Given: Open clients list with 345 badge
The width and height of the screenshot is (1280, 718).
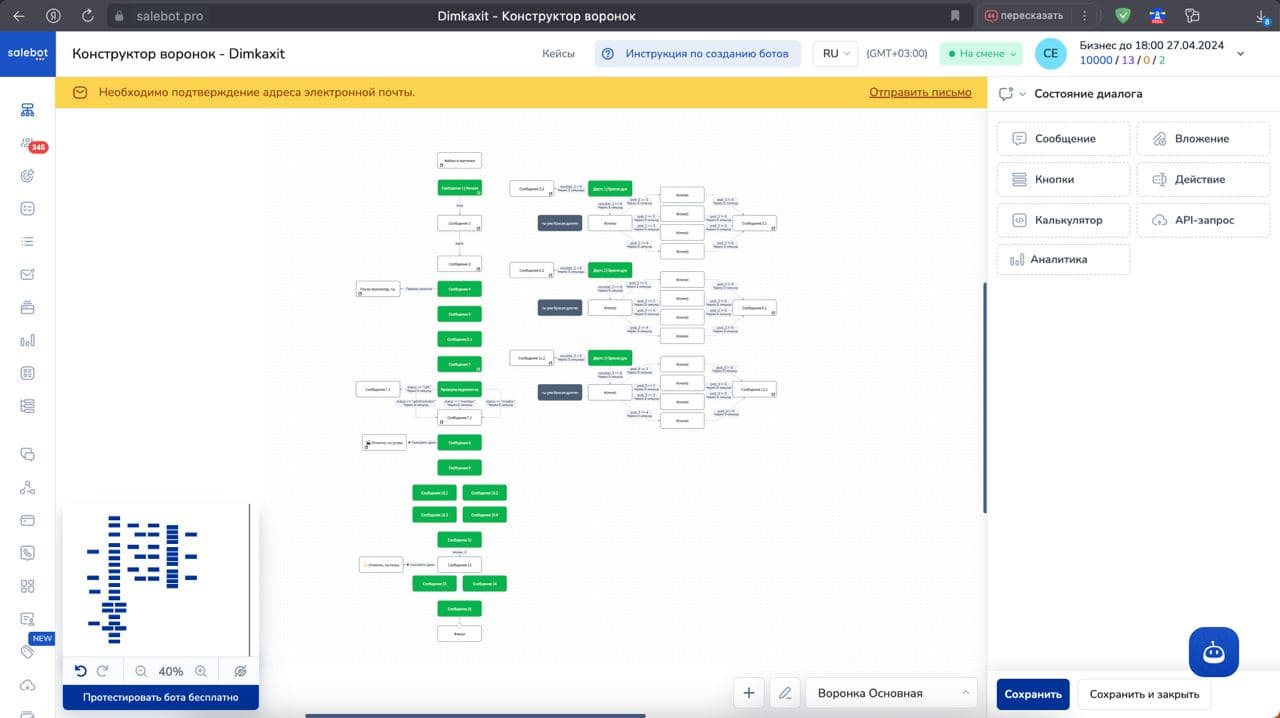Looking at the screenshot, I should click(28, 144).
